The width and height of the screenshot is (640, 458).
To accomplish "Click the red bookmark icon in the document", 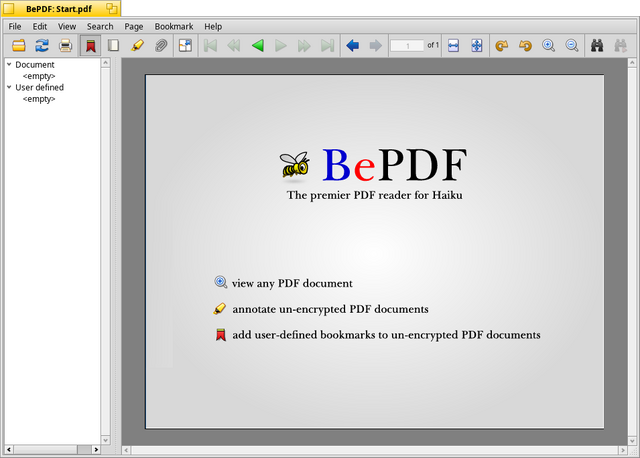I will [x=221, y=335].
